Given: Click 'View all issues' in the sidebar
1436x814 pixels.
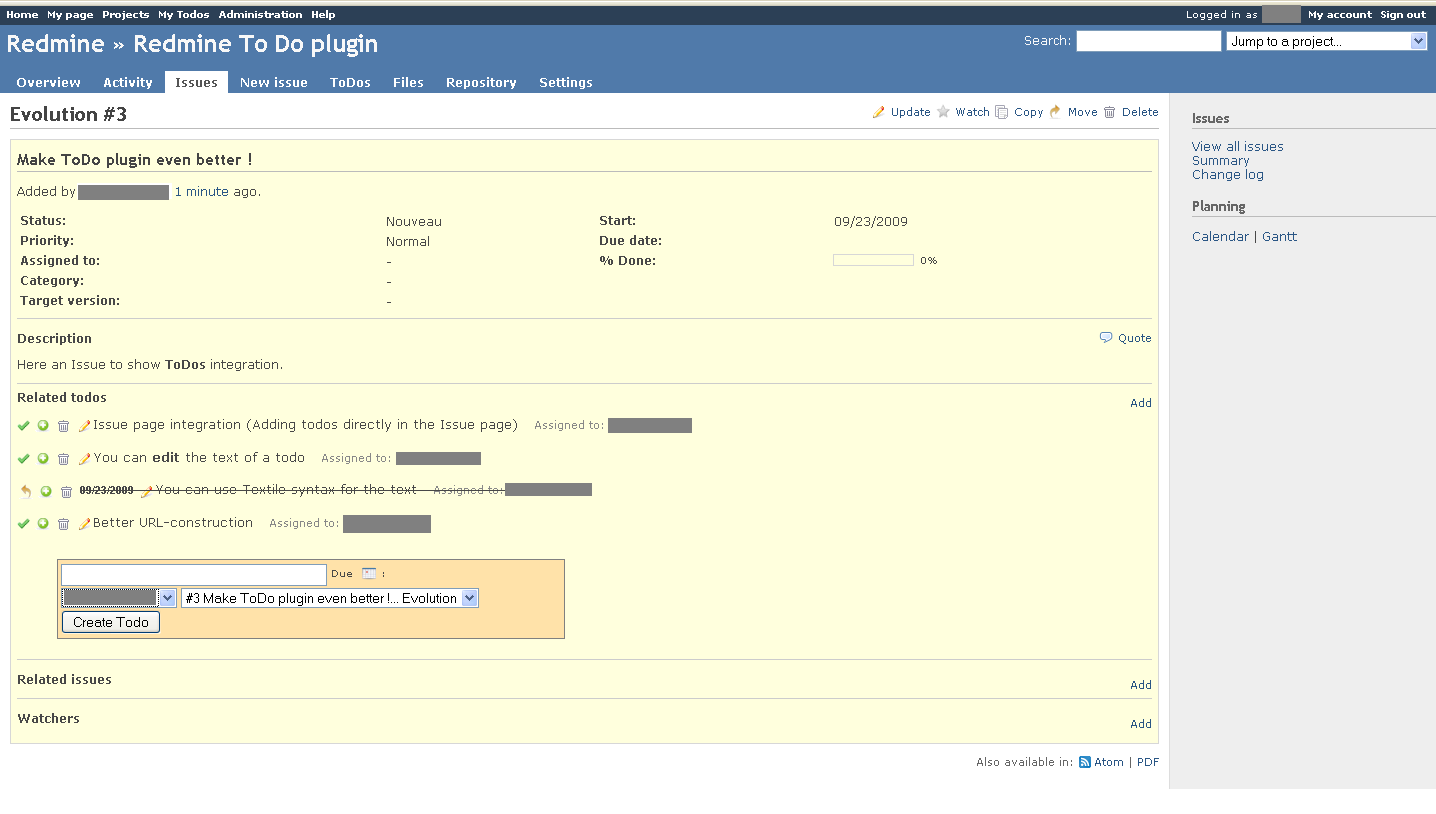Looking at the screenshot, I should click(x=1238, y=146).
